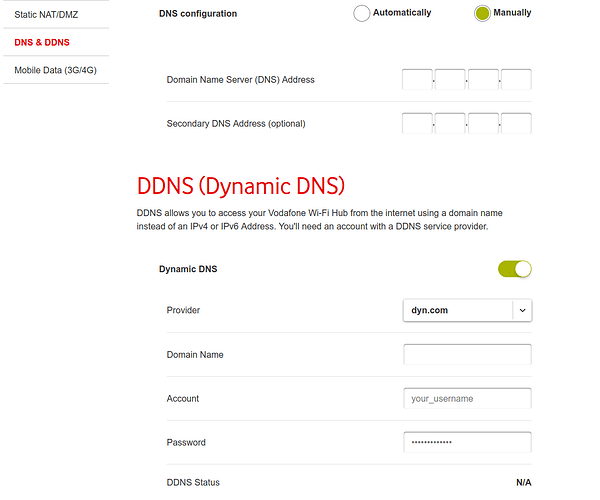Open the Static NAT/DMZ sidebar page

(45, 15)
